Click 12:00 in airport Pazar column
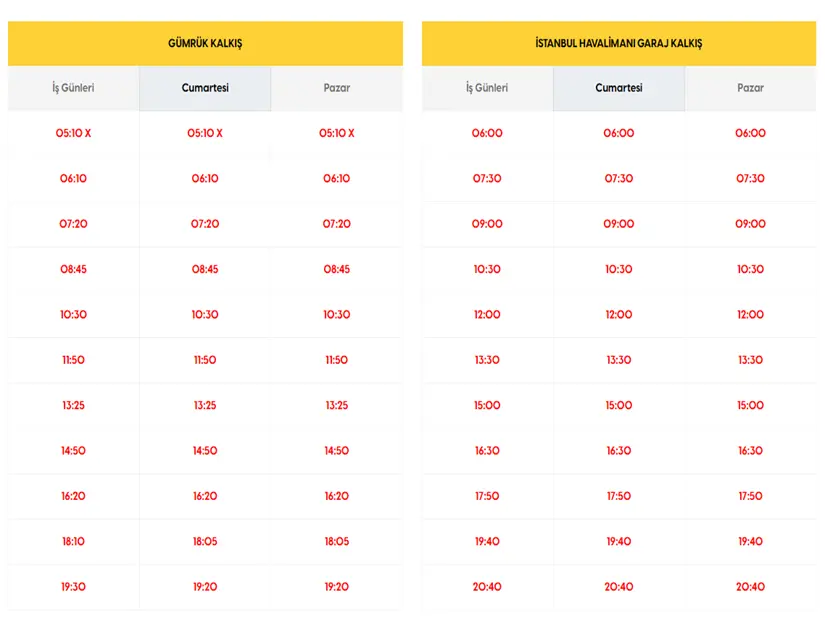This screenshot has width=825, height=620. tap(750, 315)
